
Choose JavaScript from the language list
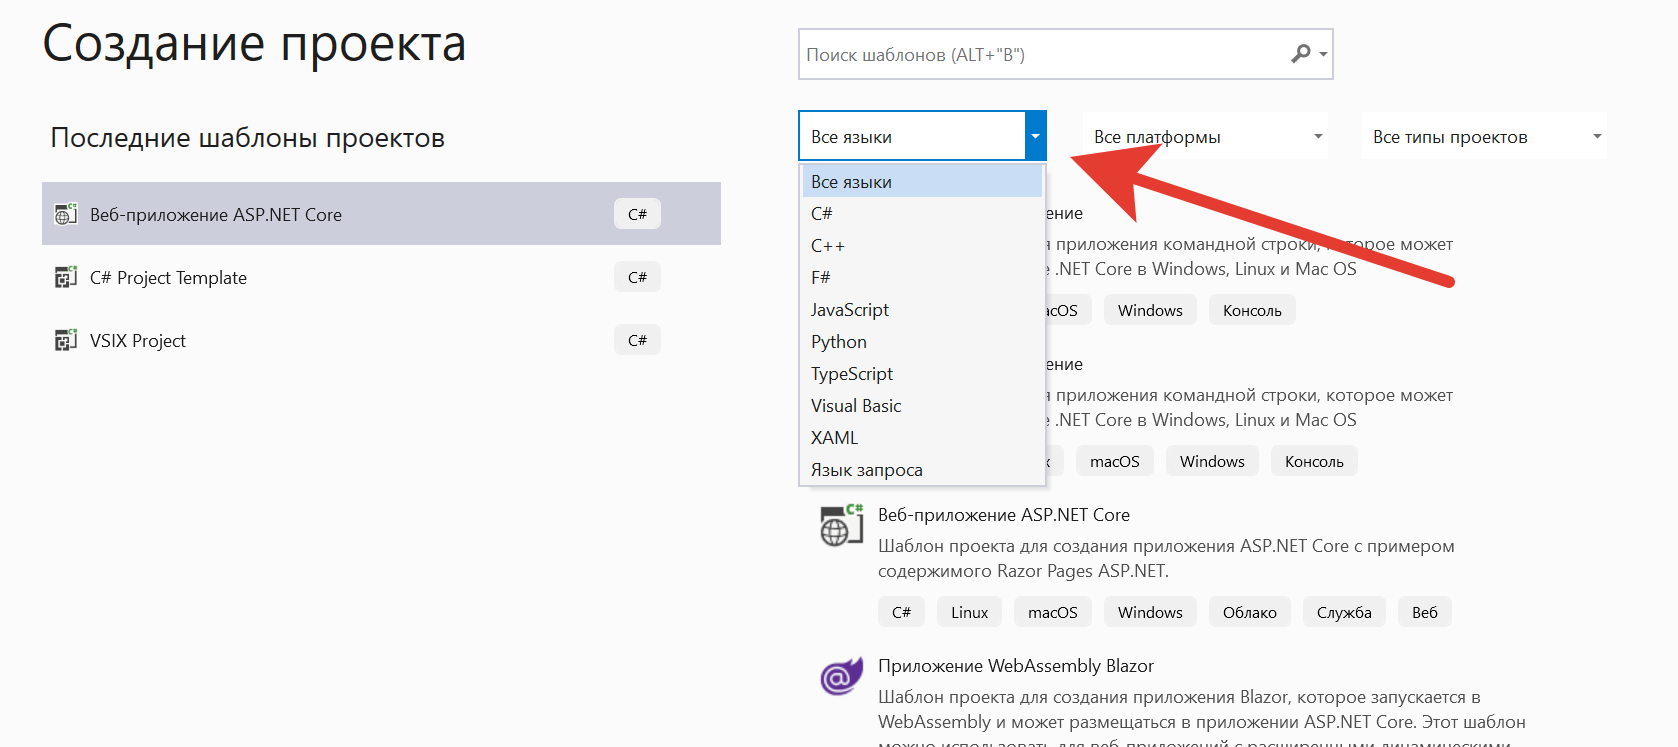922,309
